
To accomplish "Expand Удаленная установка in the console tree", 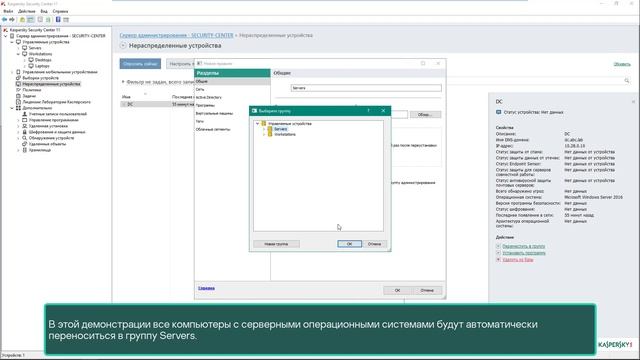I will tap(18, 126).
